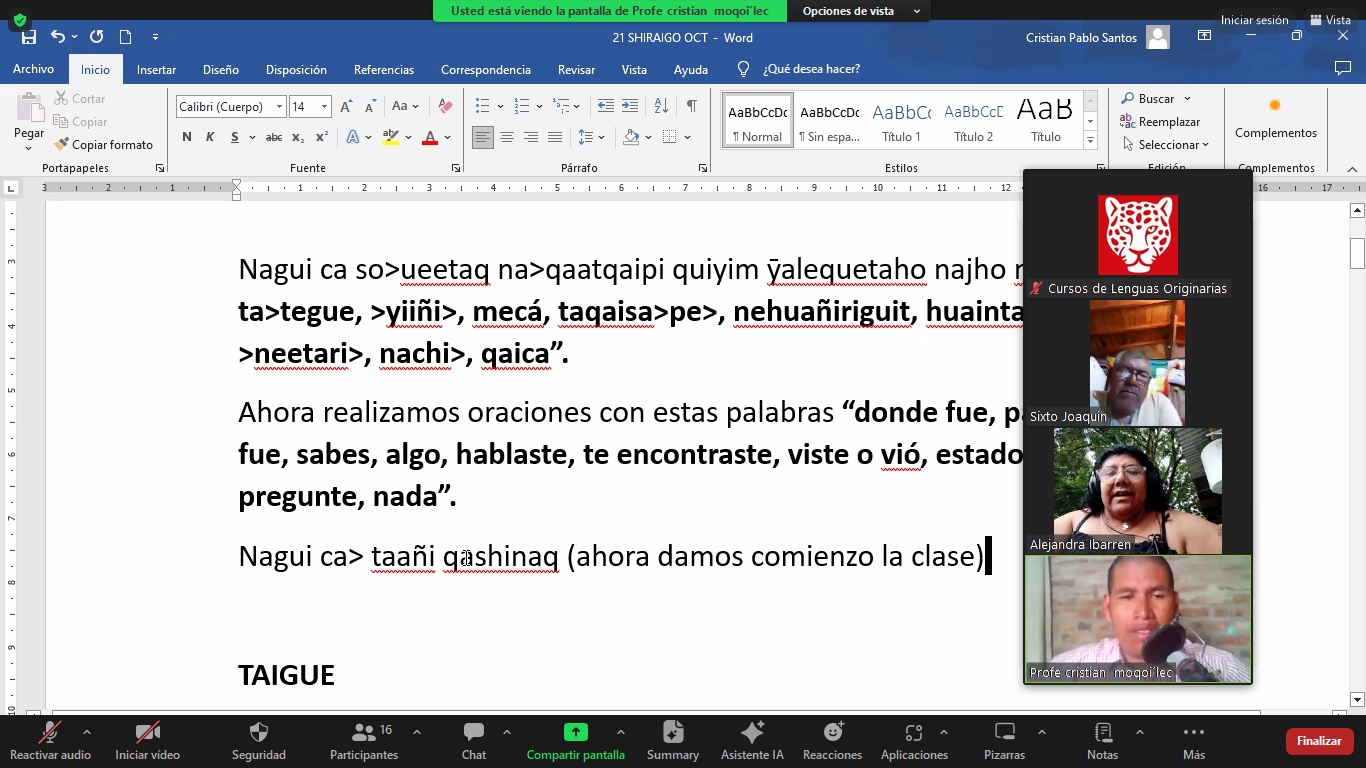Image resolution: width=1366 pixels, height=768 pixels.
Task: Open the font size dropdown
Action: tap(324, 107)
